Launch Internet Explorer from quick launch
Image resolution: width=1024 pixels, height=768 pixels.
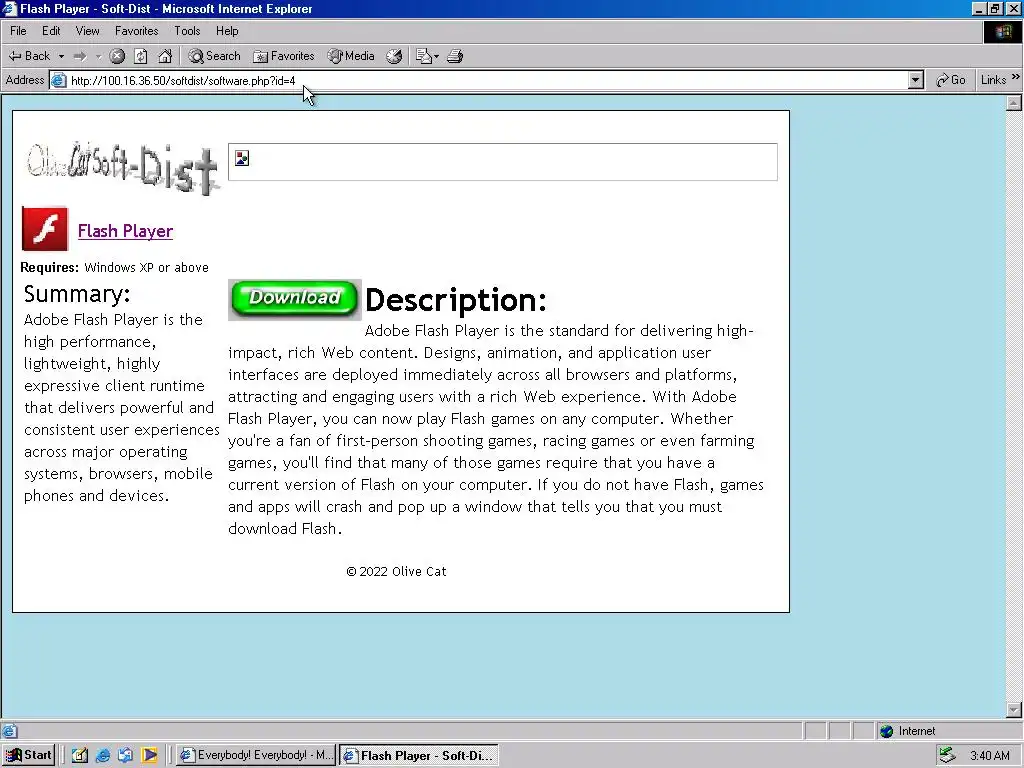coord(103,755)
